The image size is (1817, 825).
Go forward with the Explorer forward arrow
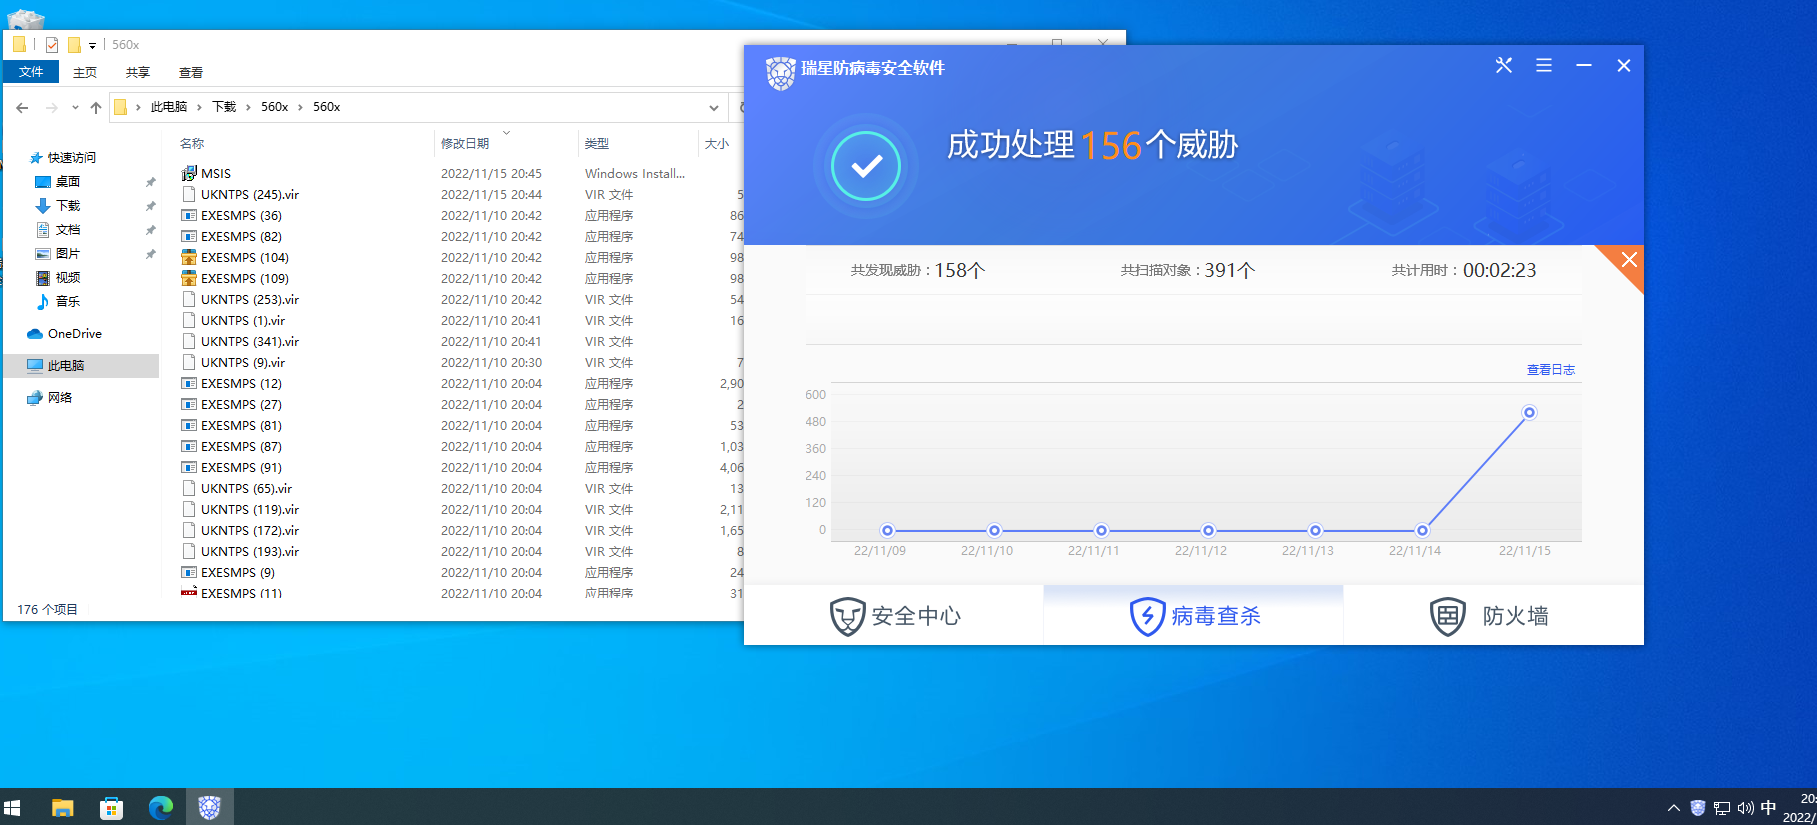pyautogui.click(x=51, y=108)
